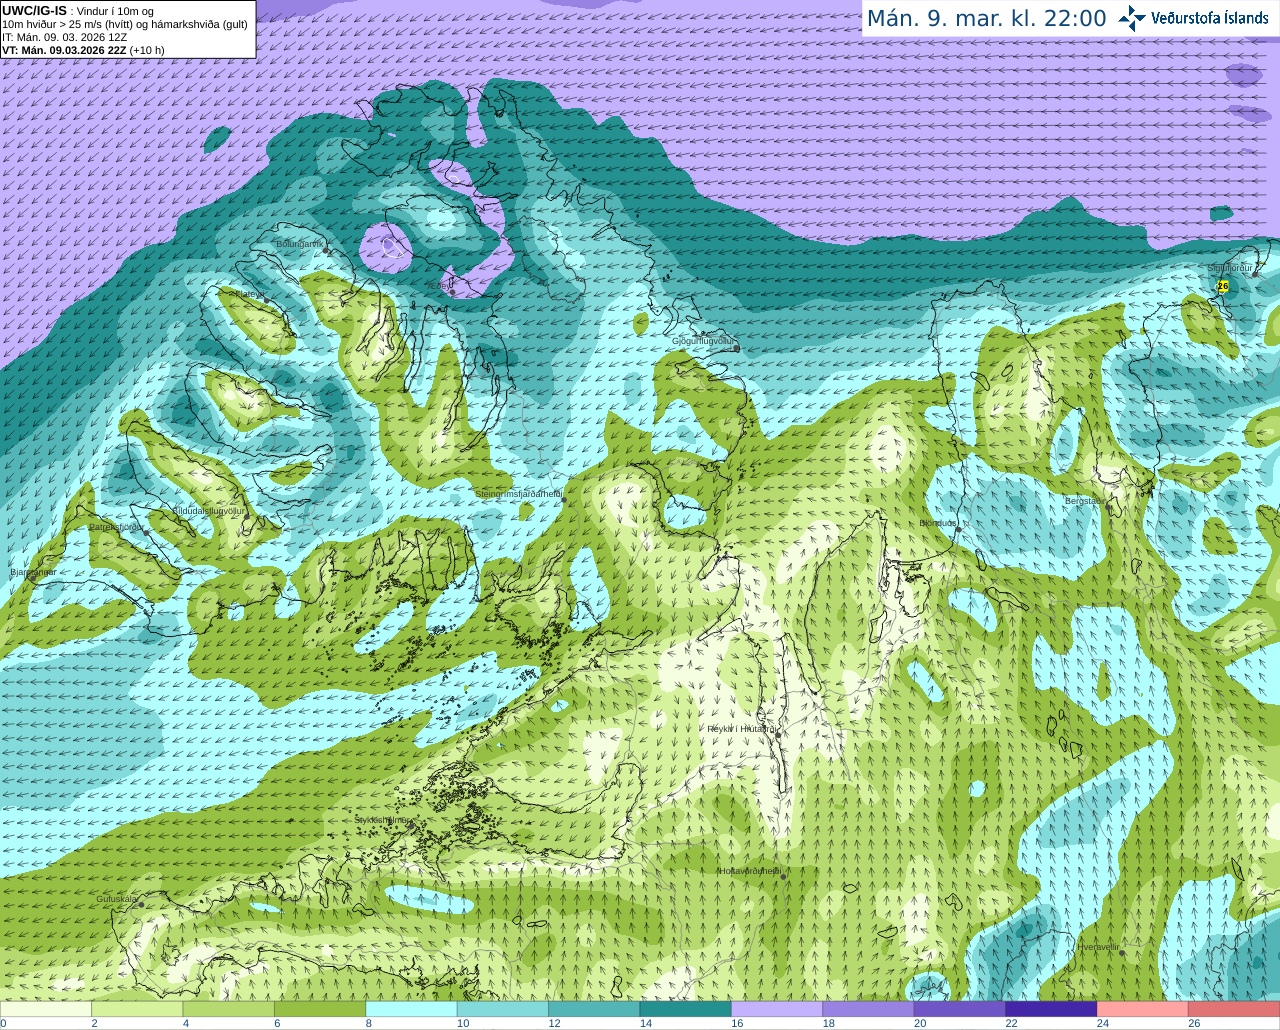
Task: Click the yellow 26 gust marker near Siglufjörður
Action: pyautogui.click(x=1222, y=286)
